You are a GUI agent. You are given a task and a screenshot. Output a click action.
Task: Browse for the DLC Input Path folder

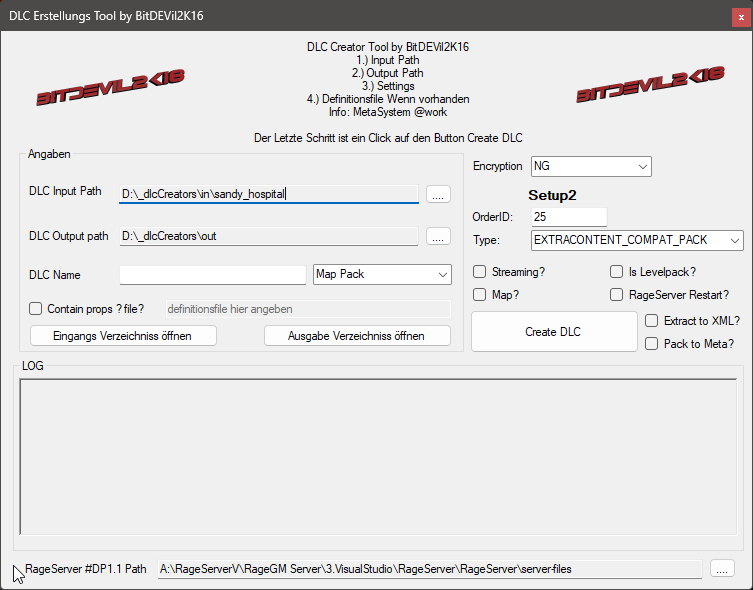[438, 194]
